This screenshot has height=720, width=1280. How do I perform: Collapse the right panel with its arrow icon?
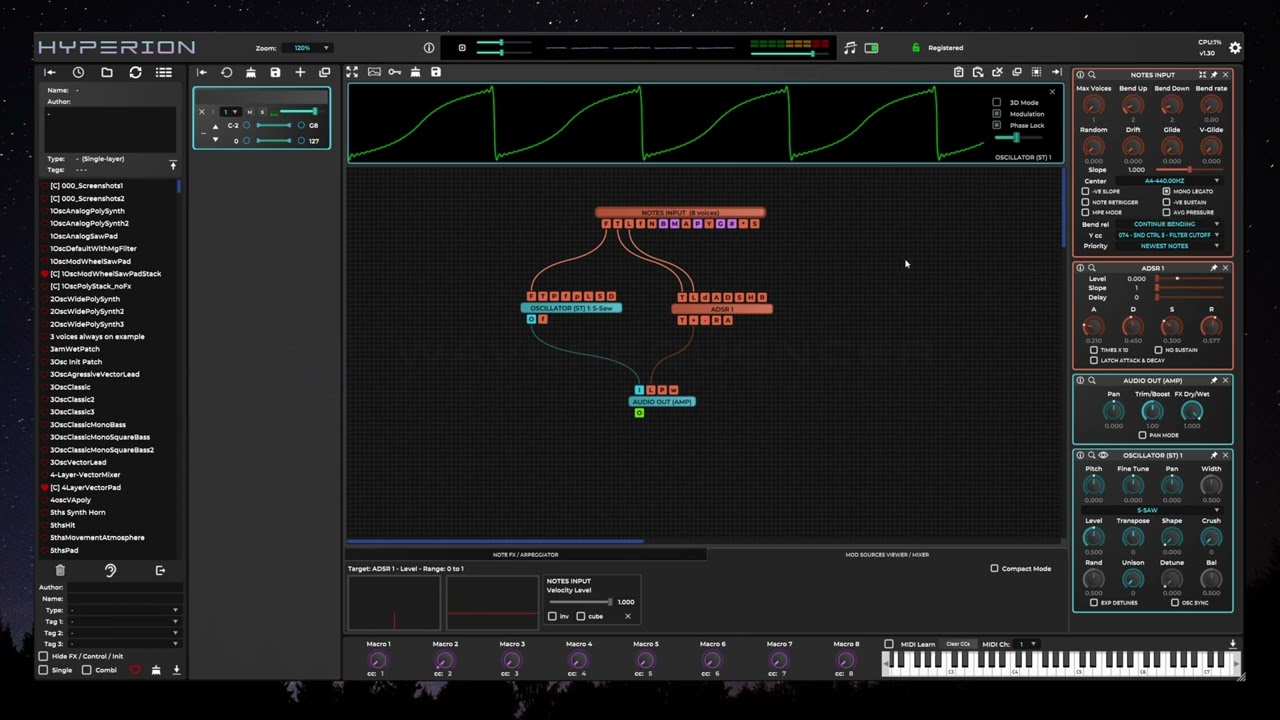click(1056, 72)
